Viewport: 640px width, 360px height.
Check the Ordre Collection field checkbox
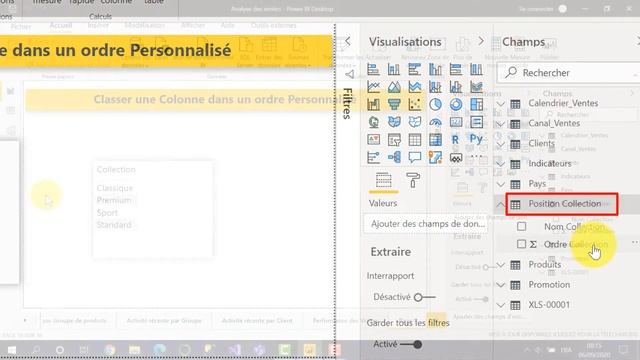click(521, 244)
